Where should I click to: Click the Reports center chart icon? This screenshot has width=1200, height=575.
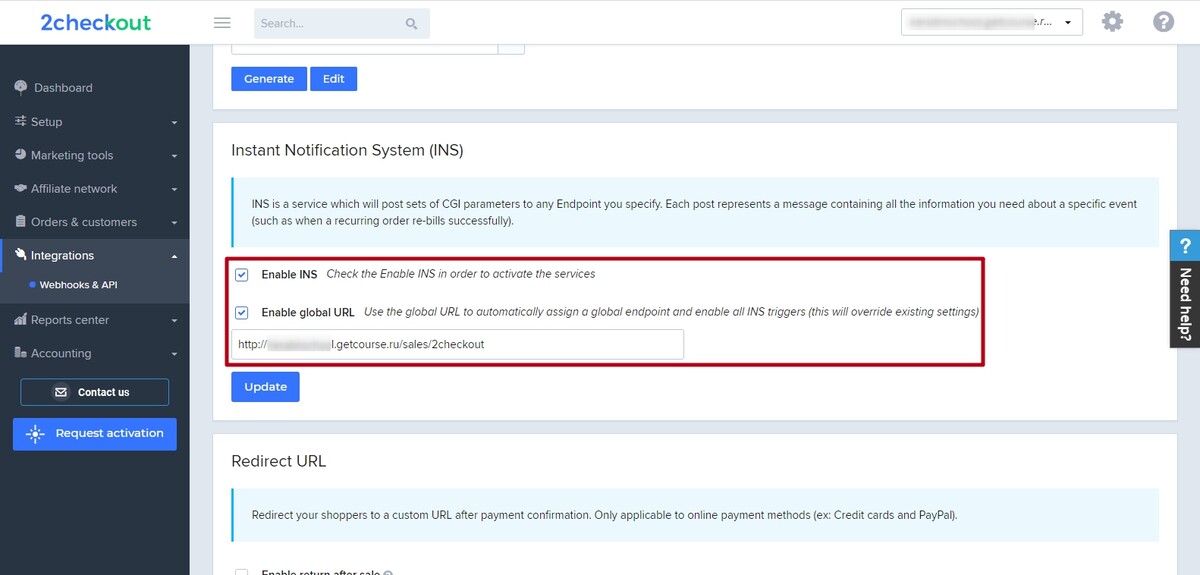(x=21, y=320)
